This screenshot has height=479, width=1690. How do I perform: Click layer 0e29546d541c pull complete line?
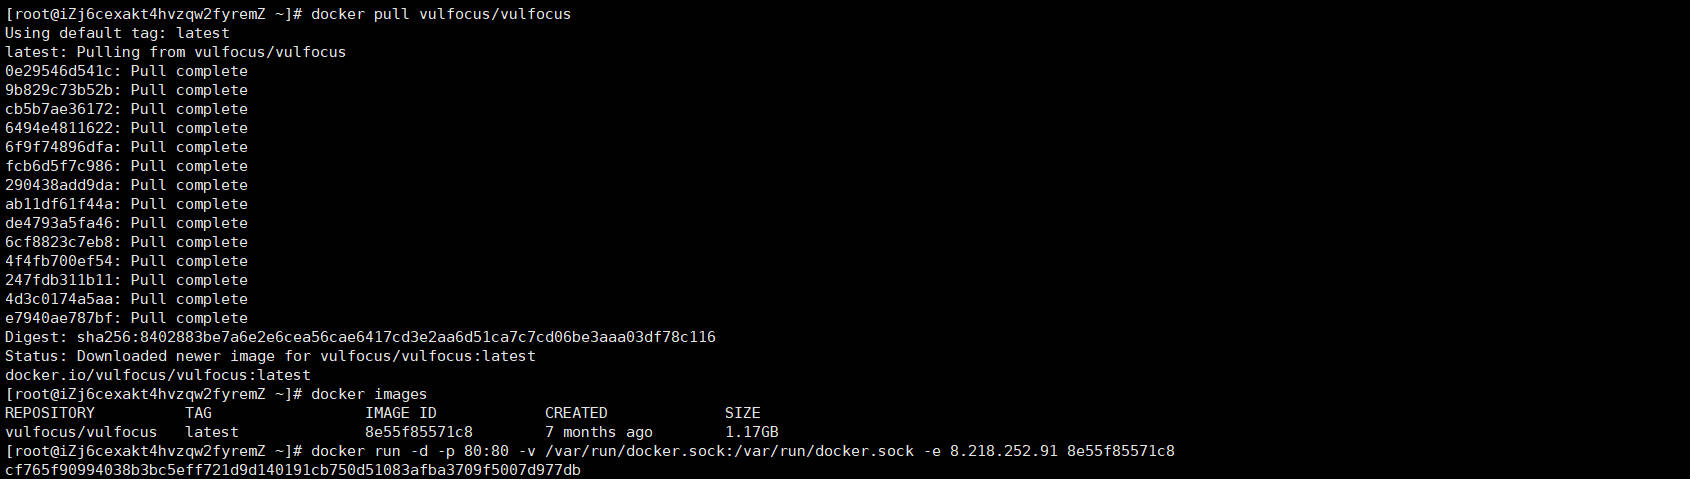click(126, 71)
